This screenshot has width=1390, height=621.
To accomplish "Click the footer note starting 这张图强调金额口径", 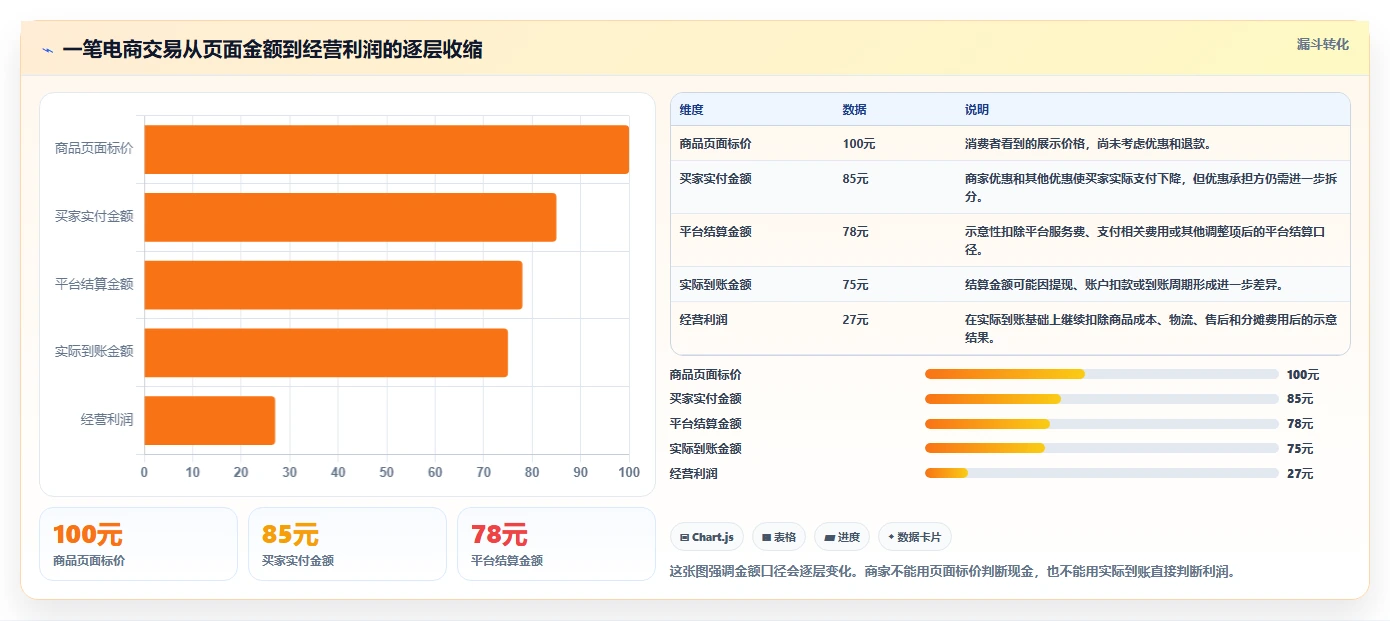I will (954, 572).
